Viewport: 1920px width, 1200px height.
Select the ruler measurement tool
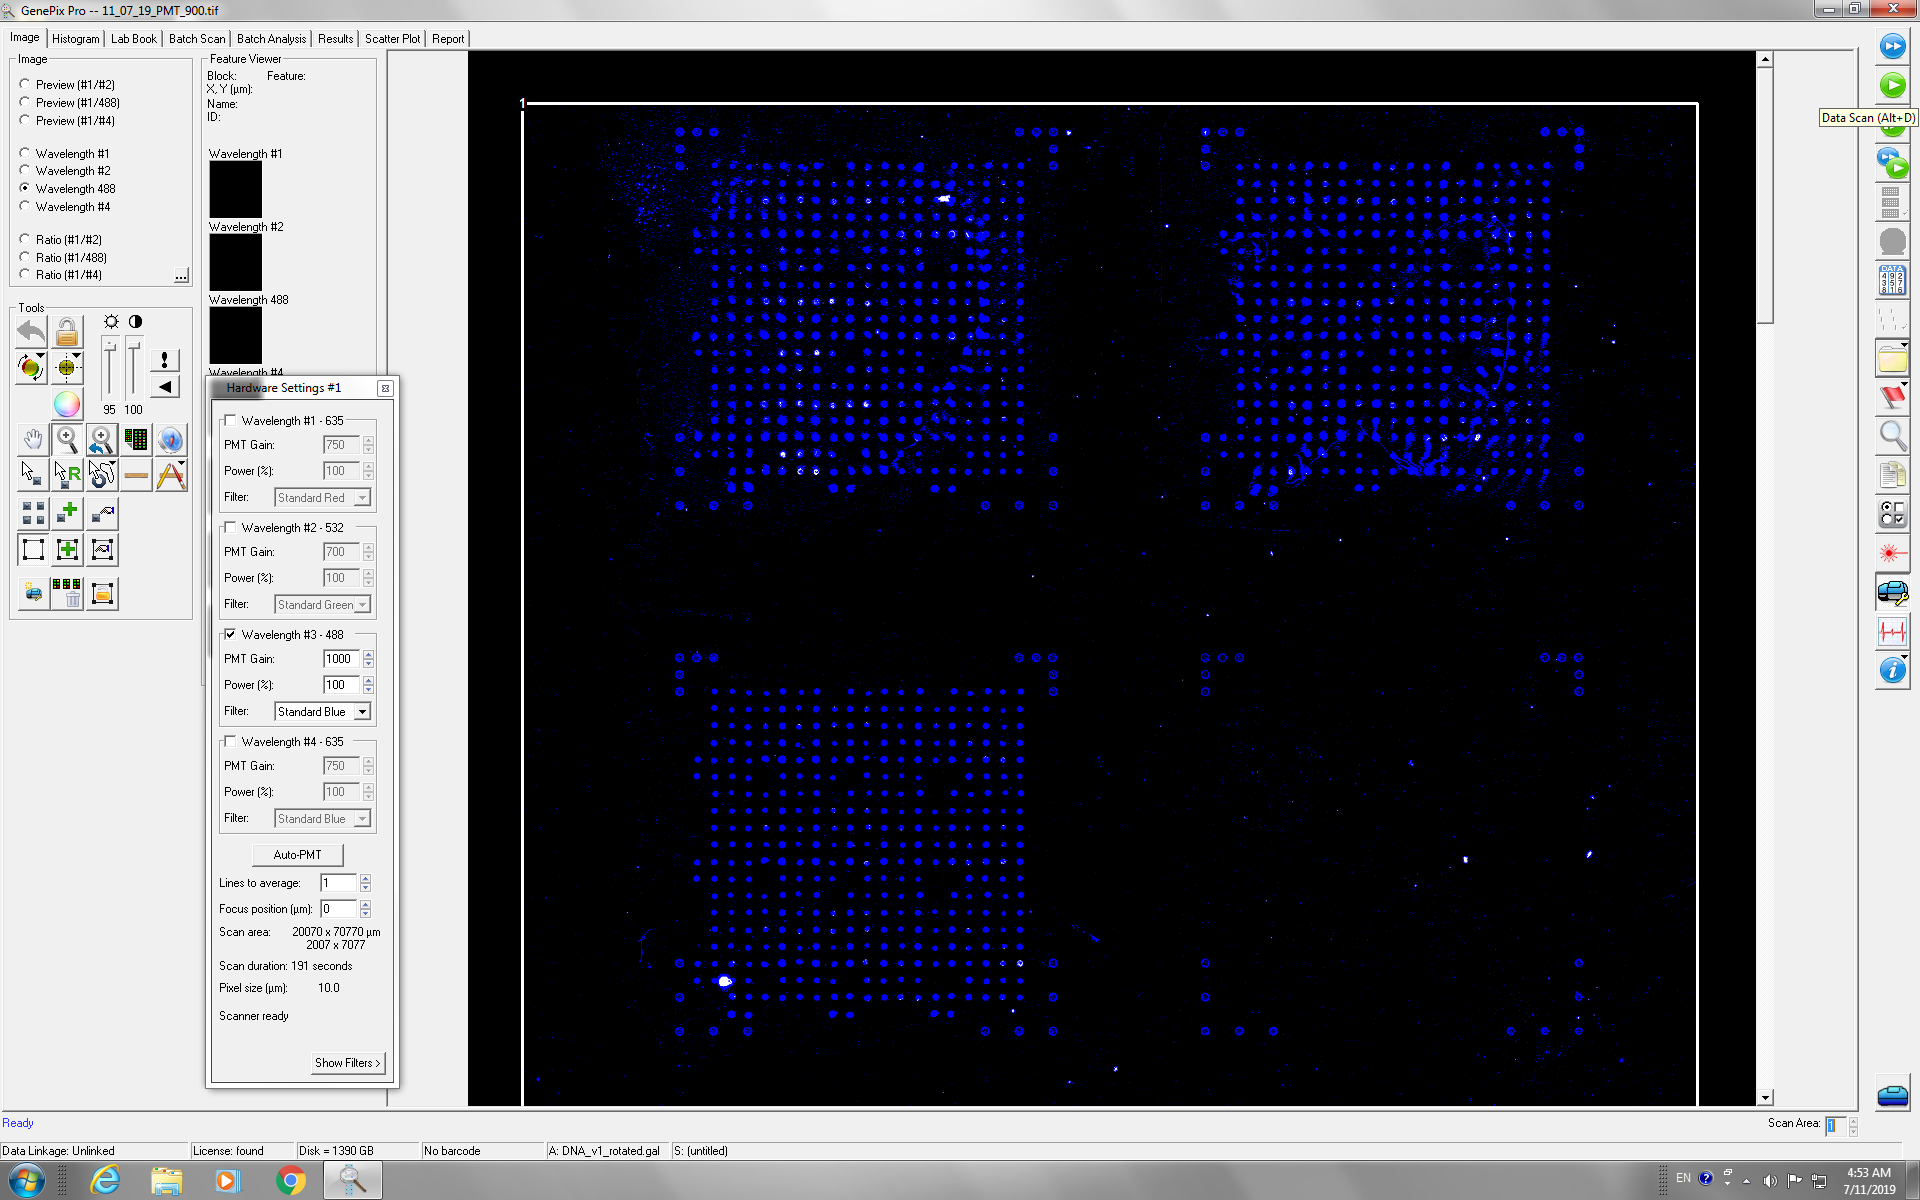[136, 475]
